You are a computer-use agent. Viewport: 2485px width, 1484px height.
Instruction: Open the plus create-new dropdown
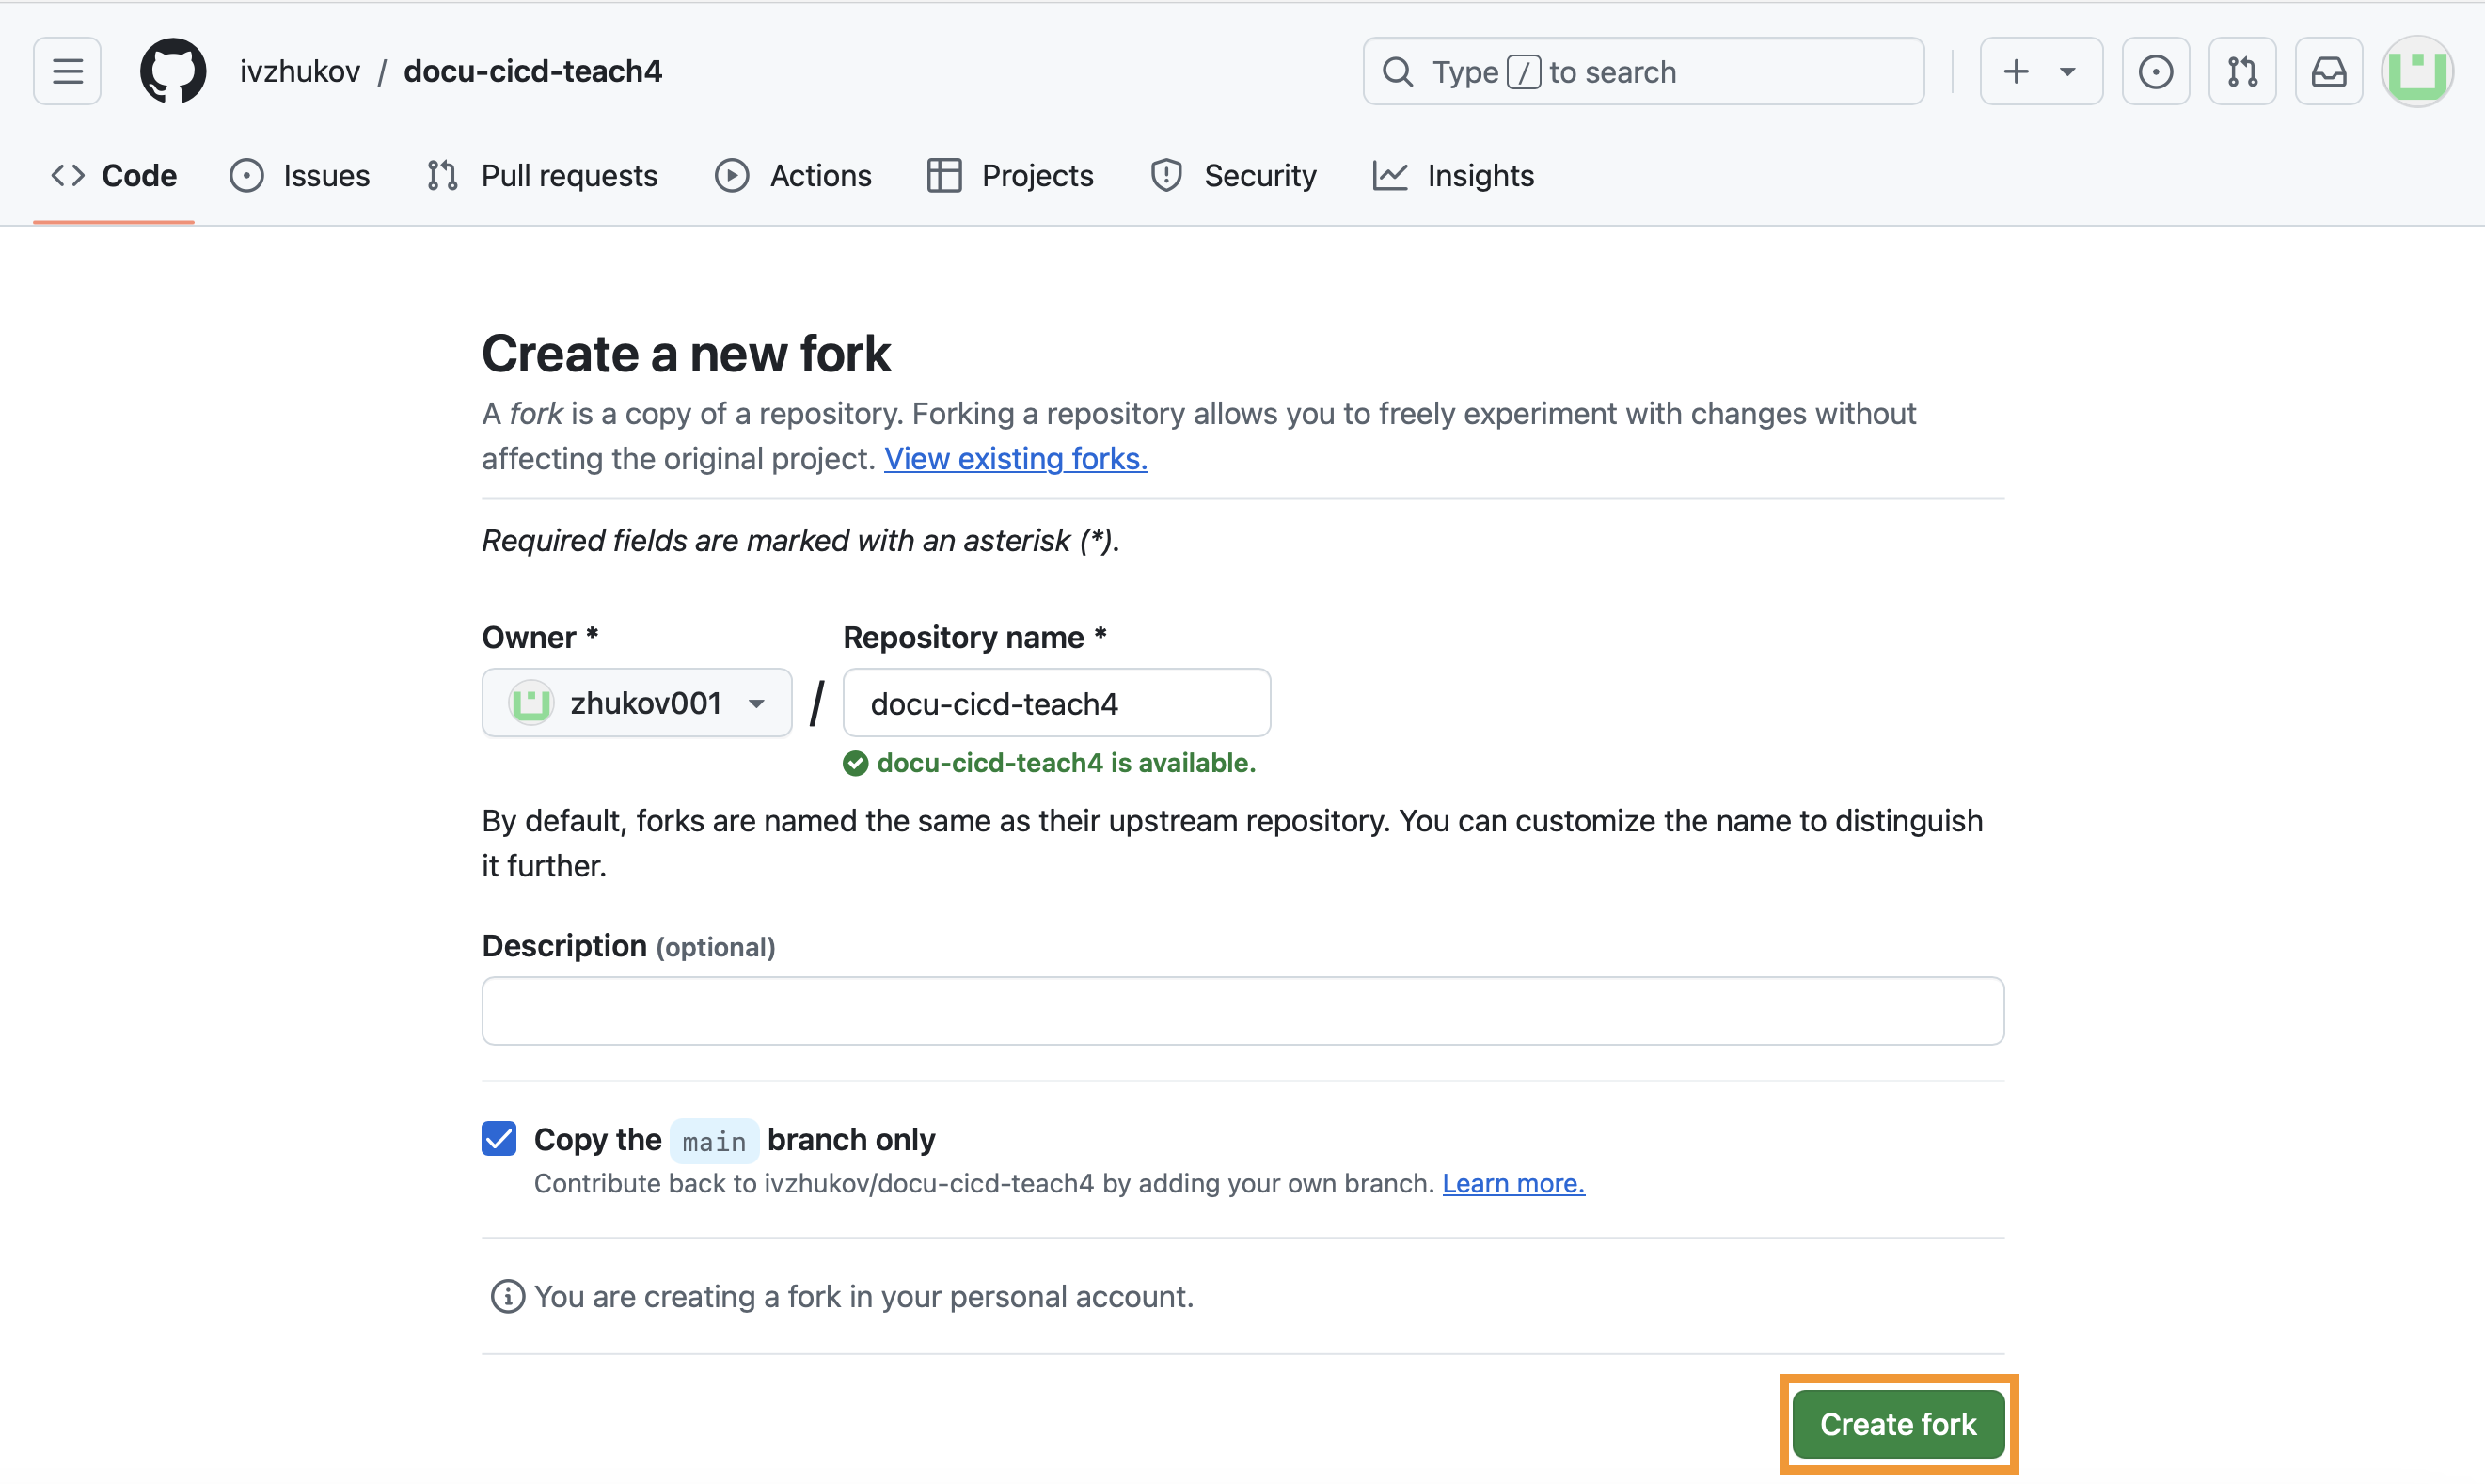[x=2040, y=71]
